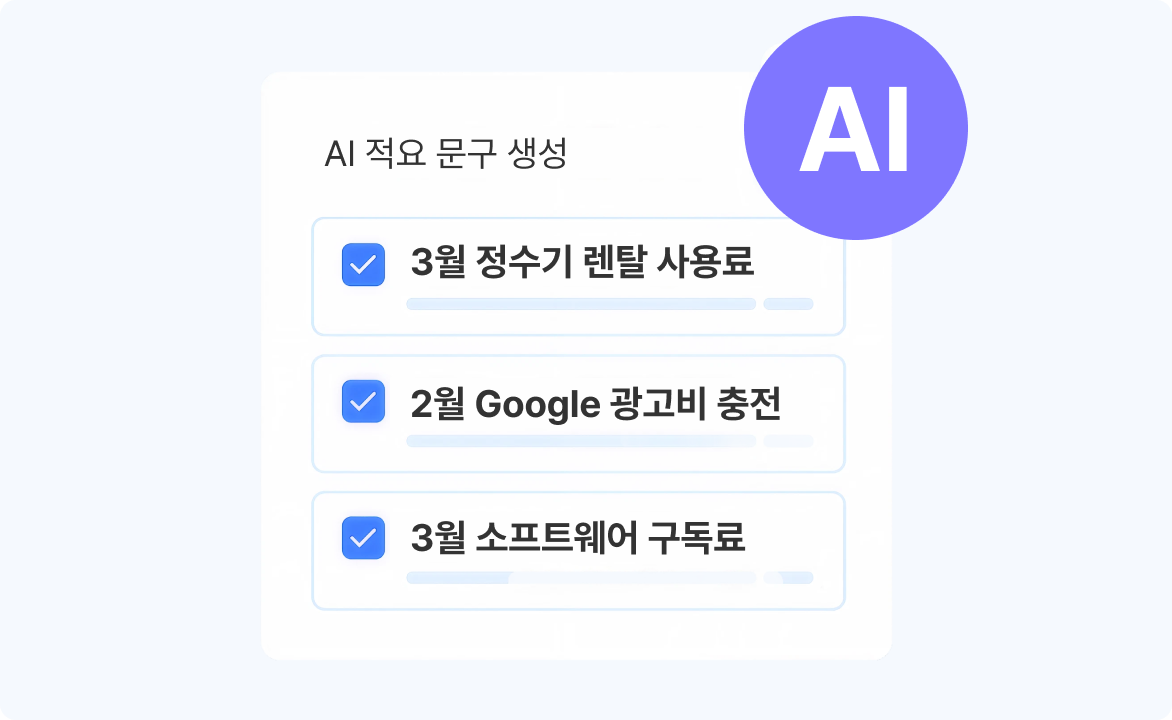The image size is (1172, 720).
Task: Click the short pill bar in the Google row
Action: pyautogui.click(x=788, y=441)
